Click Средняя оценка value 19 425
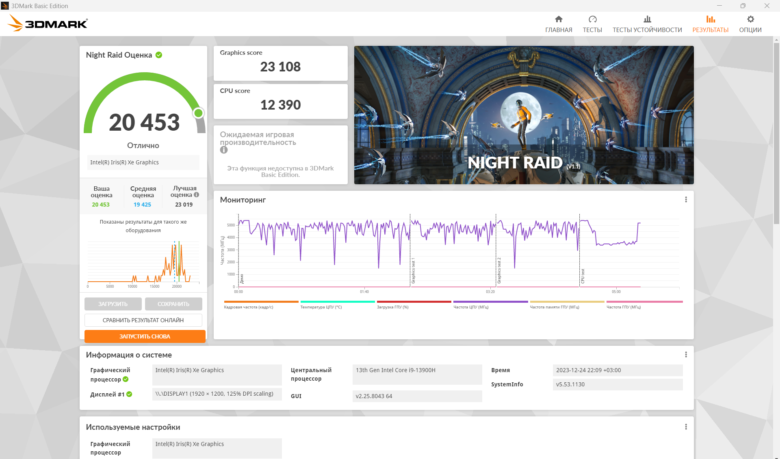The image size is (780, 459). (x=142, y=204)
